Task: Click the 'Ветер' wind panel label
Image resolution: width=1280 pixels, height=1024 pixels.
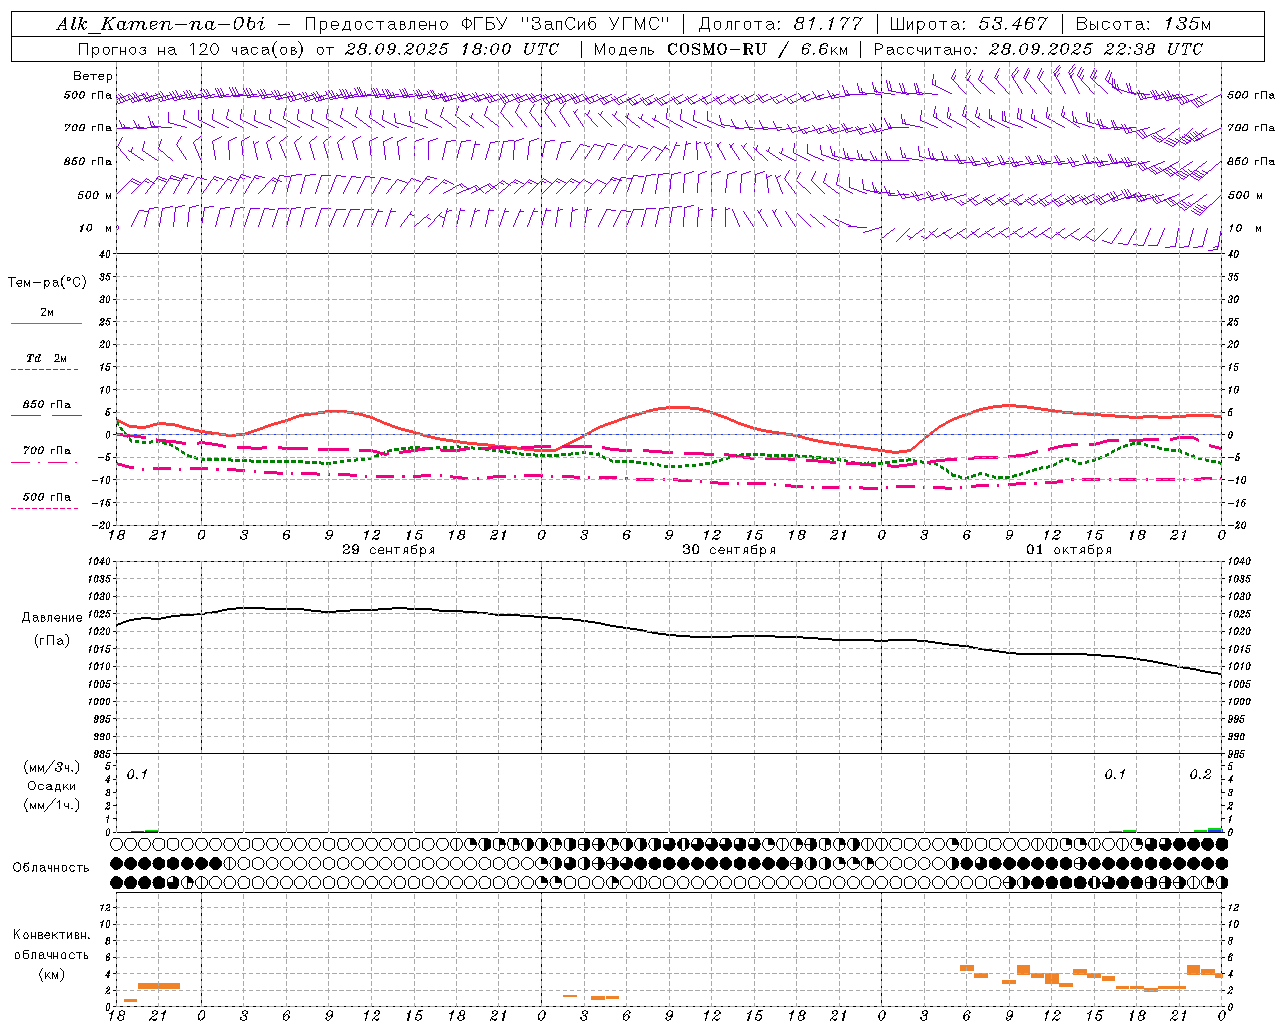Action: click(x=93, y=76)
